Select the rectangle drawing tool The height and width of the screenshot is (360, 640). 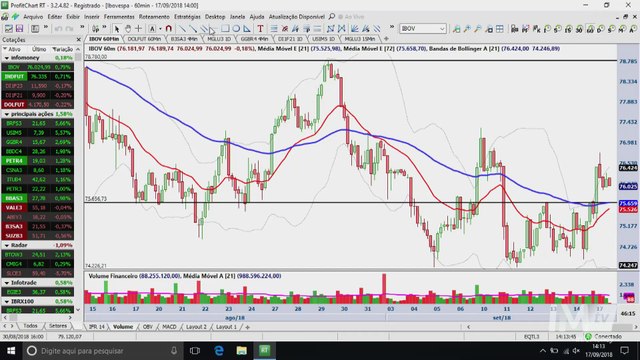pyautogui.click(x=225, y=29)
